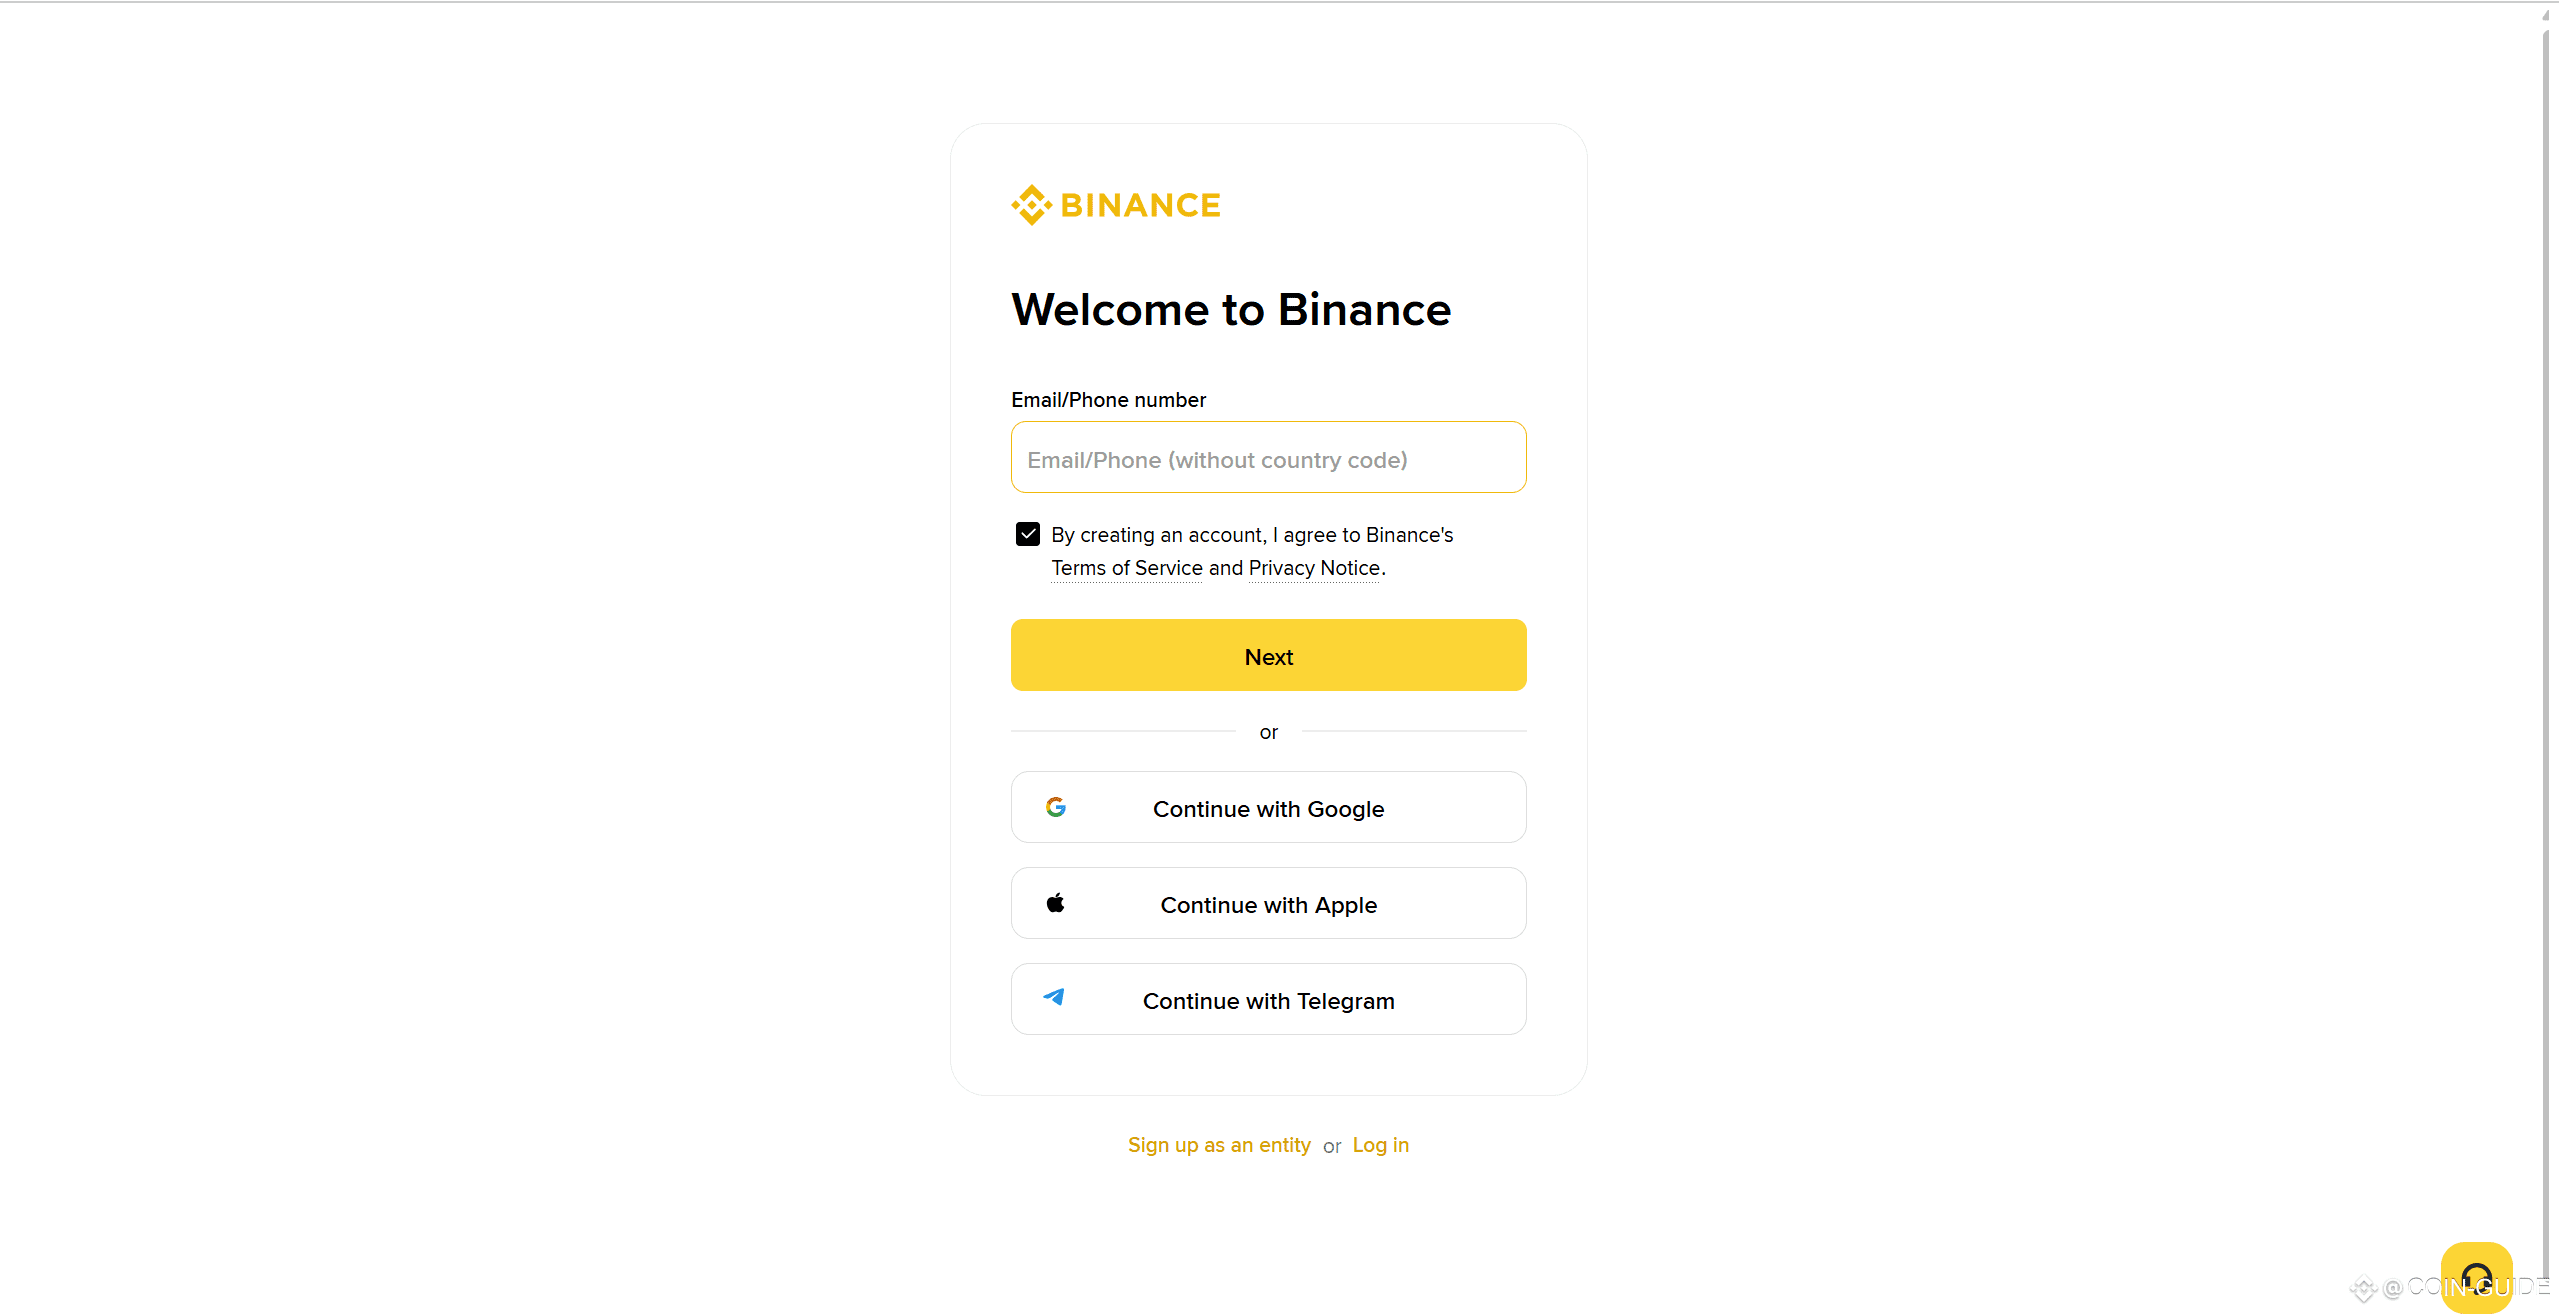The height and width of the screenshot is (1314, 2559).
Task: Continue with Apple sign-up
Action: [x=1268, y=903]
